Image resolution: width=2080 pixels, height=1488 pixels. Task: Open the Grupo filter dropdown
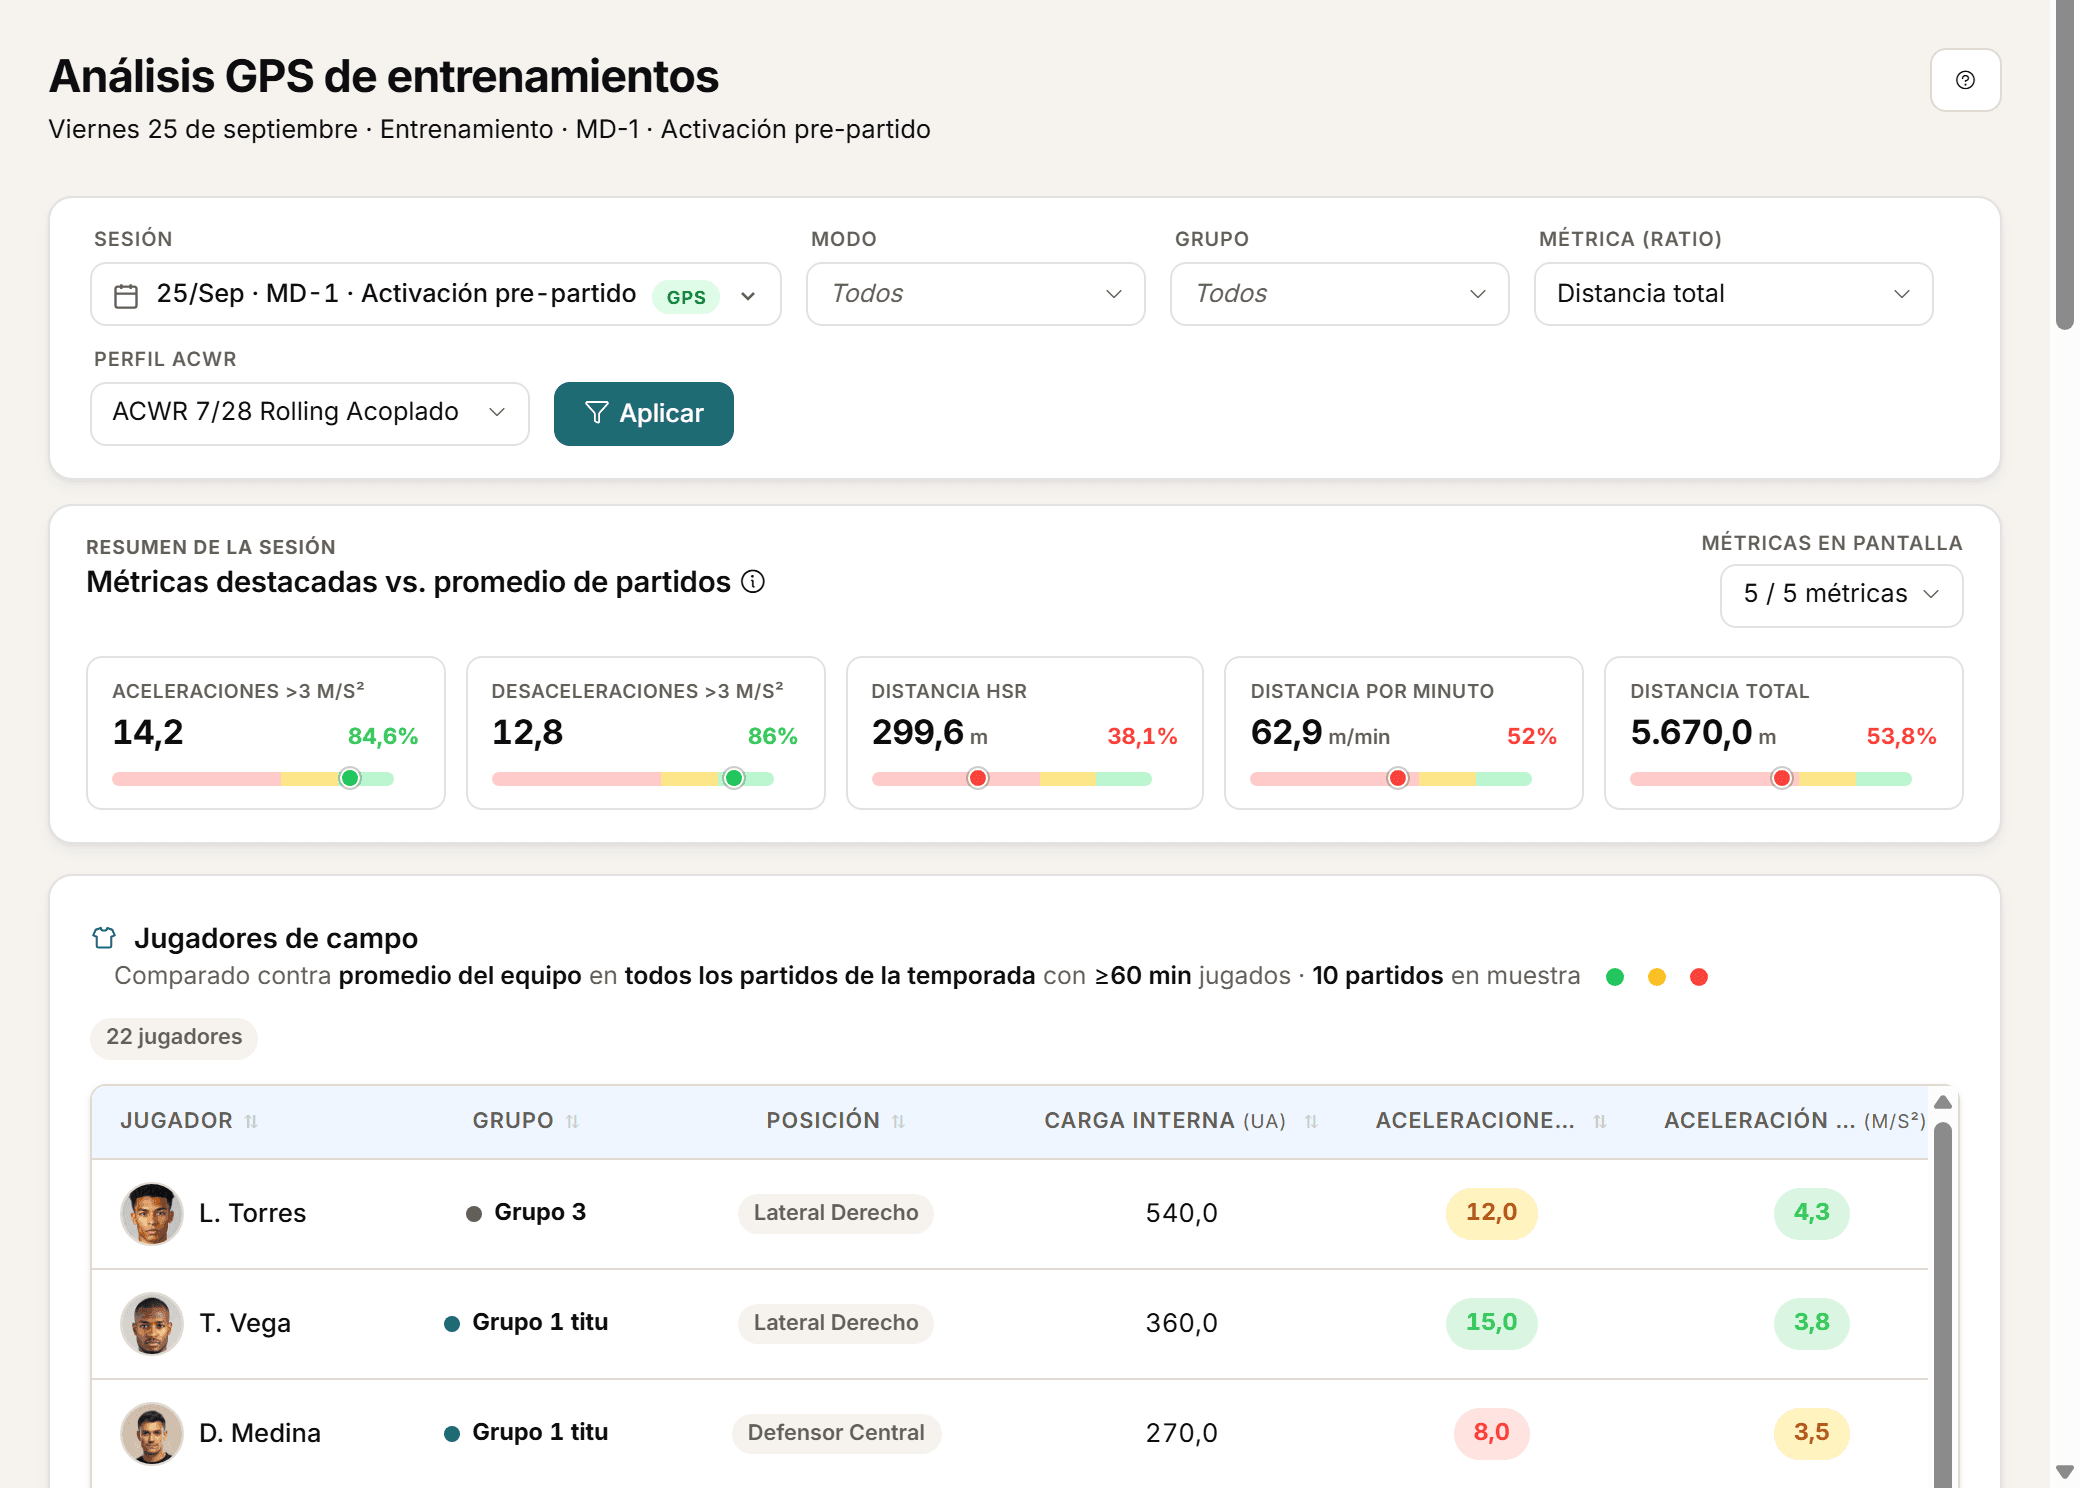(1340, 294)
